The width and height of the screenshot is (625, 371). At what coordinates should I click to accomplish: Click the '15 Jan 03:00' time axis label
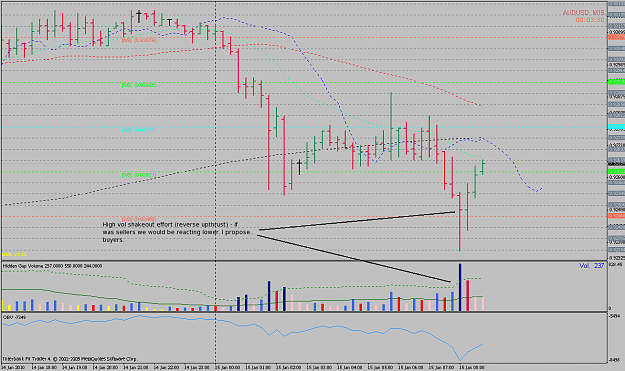(x=319, y=367)
